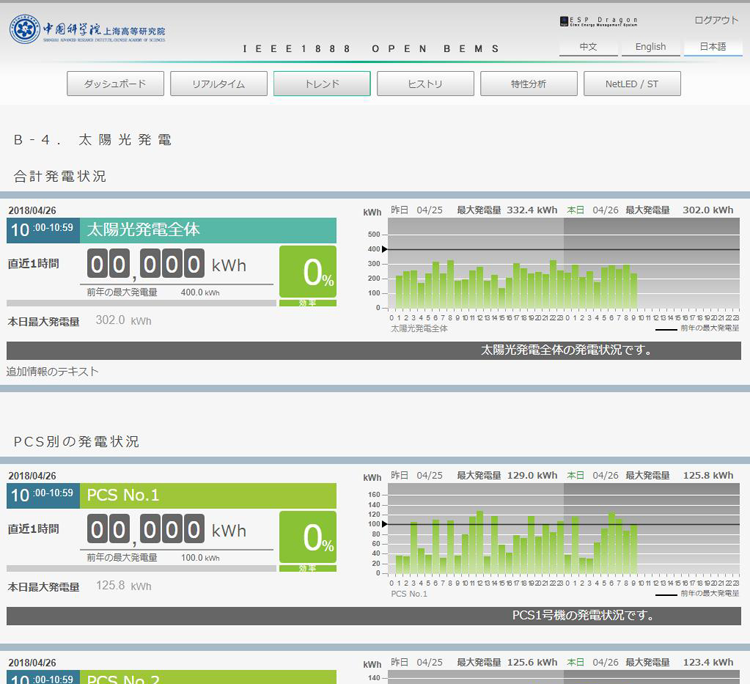The width and height of the screenshot is (750, 684).
Task: Click the 追加情報のテキスト text
Action: click(x=53, y=371)
